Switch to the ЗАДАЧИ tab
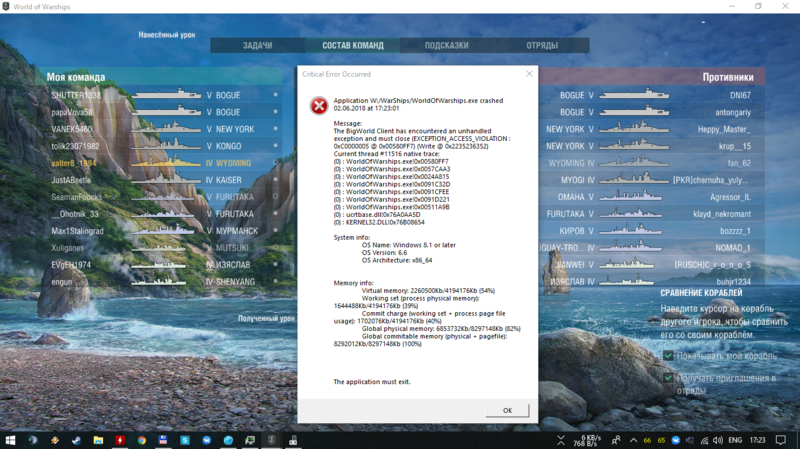The width and height of the screenshot is (800, 449). pos(258,45)
